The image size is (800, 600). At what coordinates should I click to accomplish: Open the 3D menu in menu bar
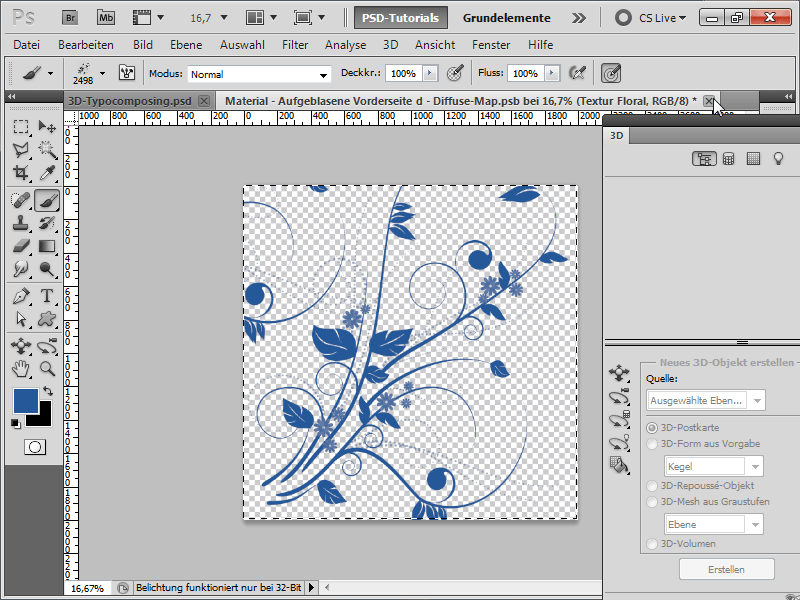[390, 45]
